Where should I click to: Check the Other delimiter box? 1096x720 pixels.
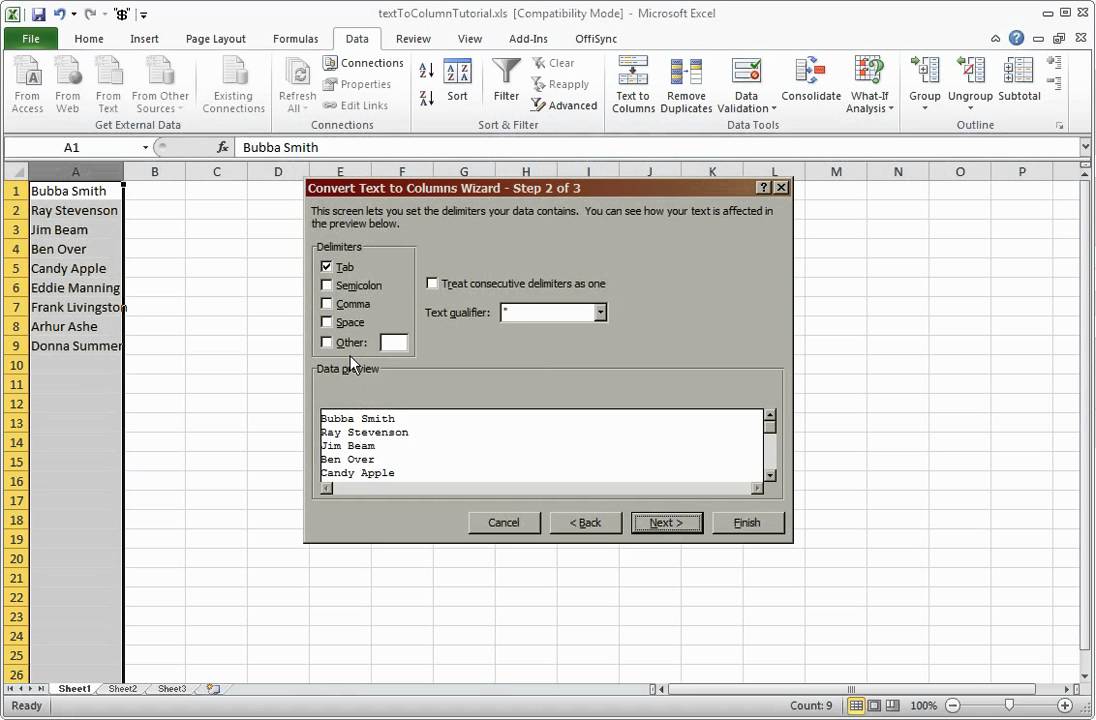326,342
